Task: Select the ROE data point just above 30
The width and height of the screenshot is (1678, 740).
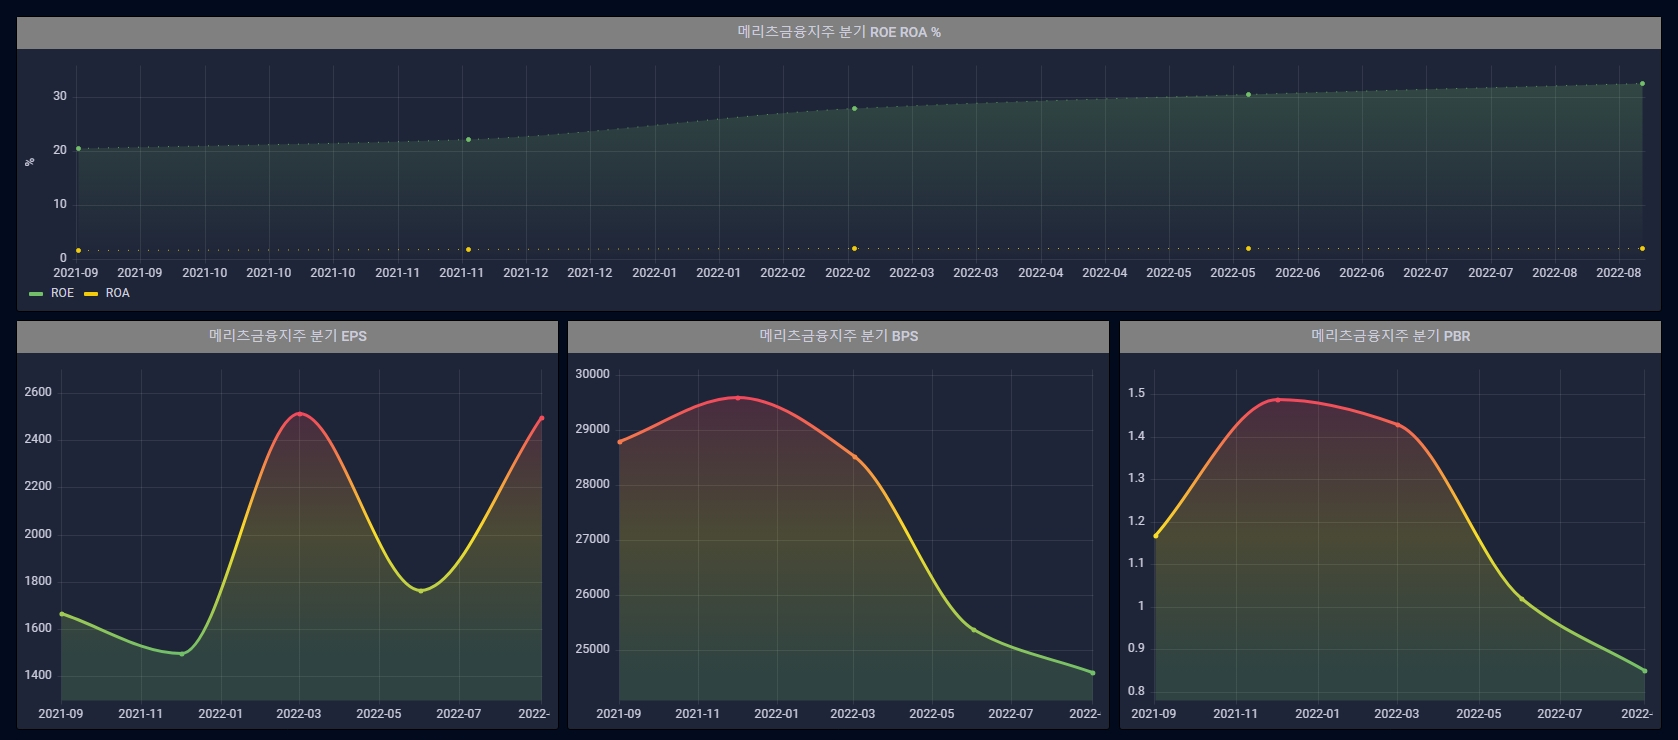Action: point(1248,95)
